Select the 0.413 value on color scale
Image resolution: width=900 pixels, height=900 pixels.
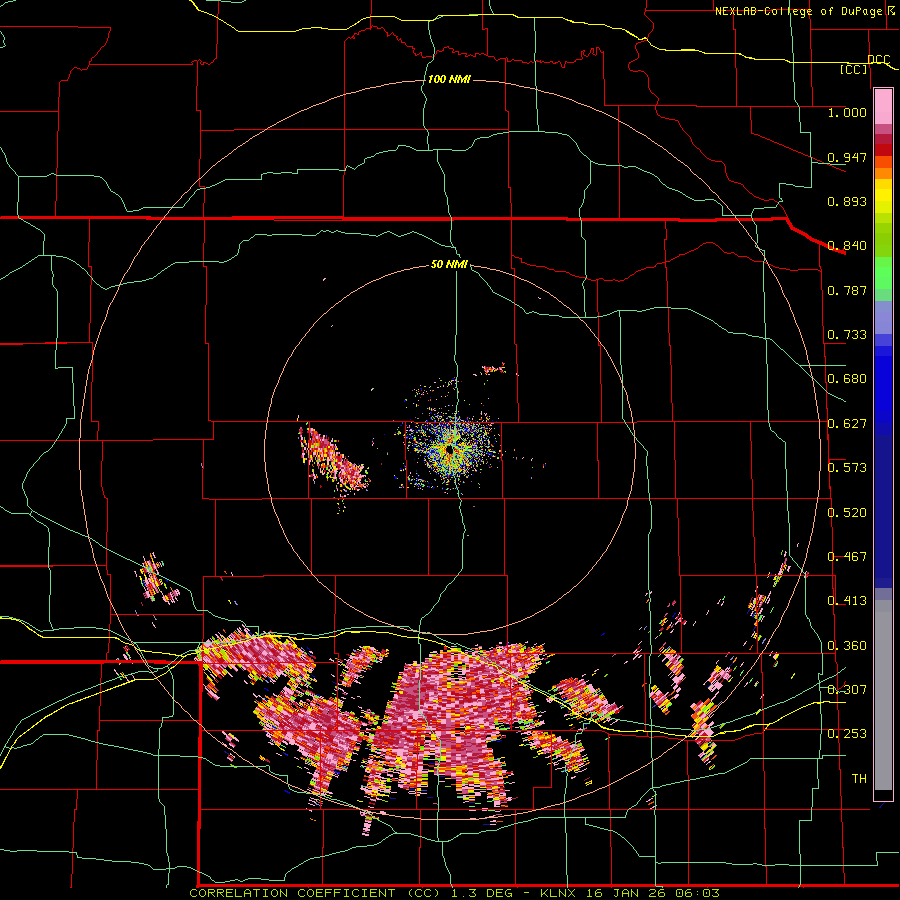coord(847,601)
